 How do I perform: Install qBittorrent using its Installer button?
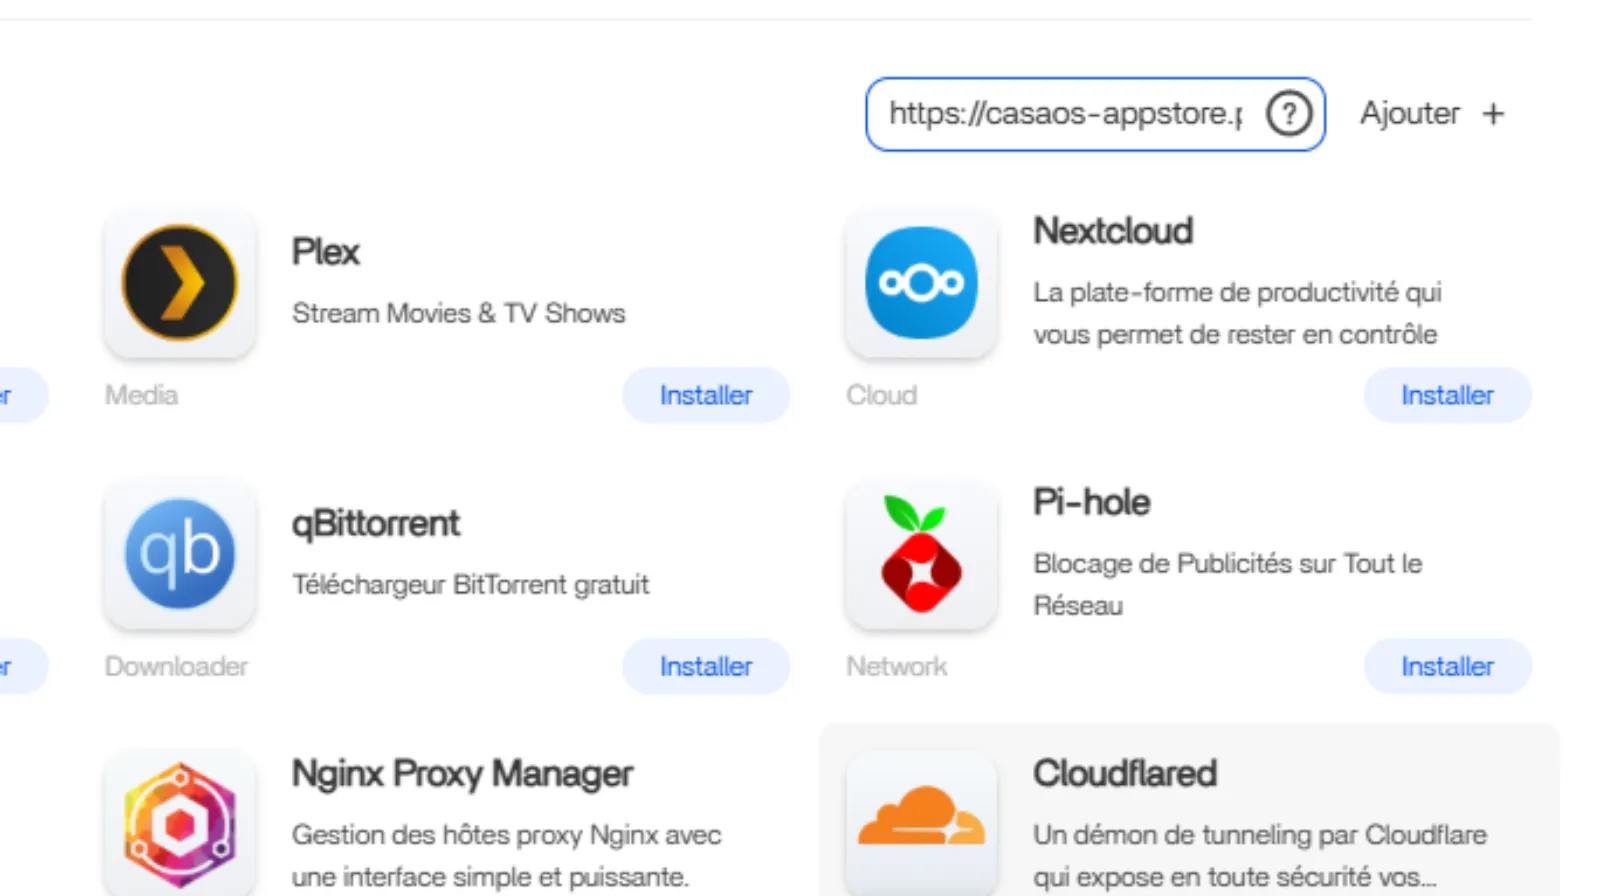click(x=706, y=666)
